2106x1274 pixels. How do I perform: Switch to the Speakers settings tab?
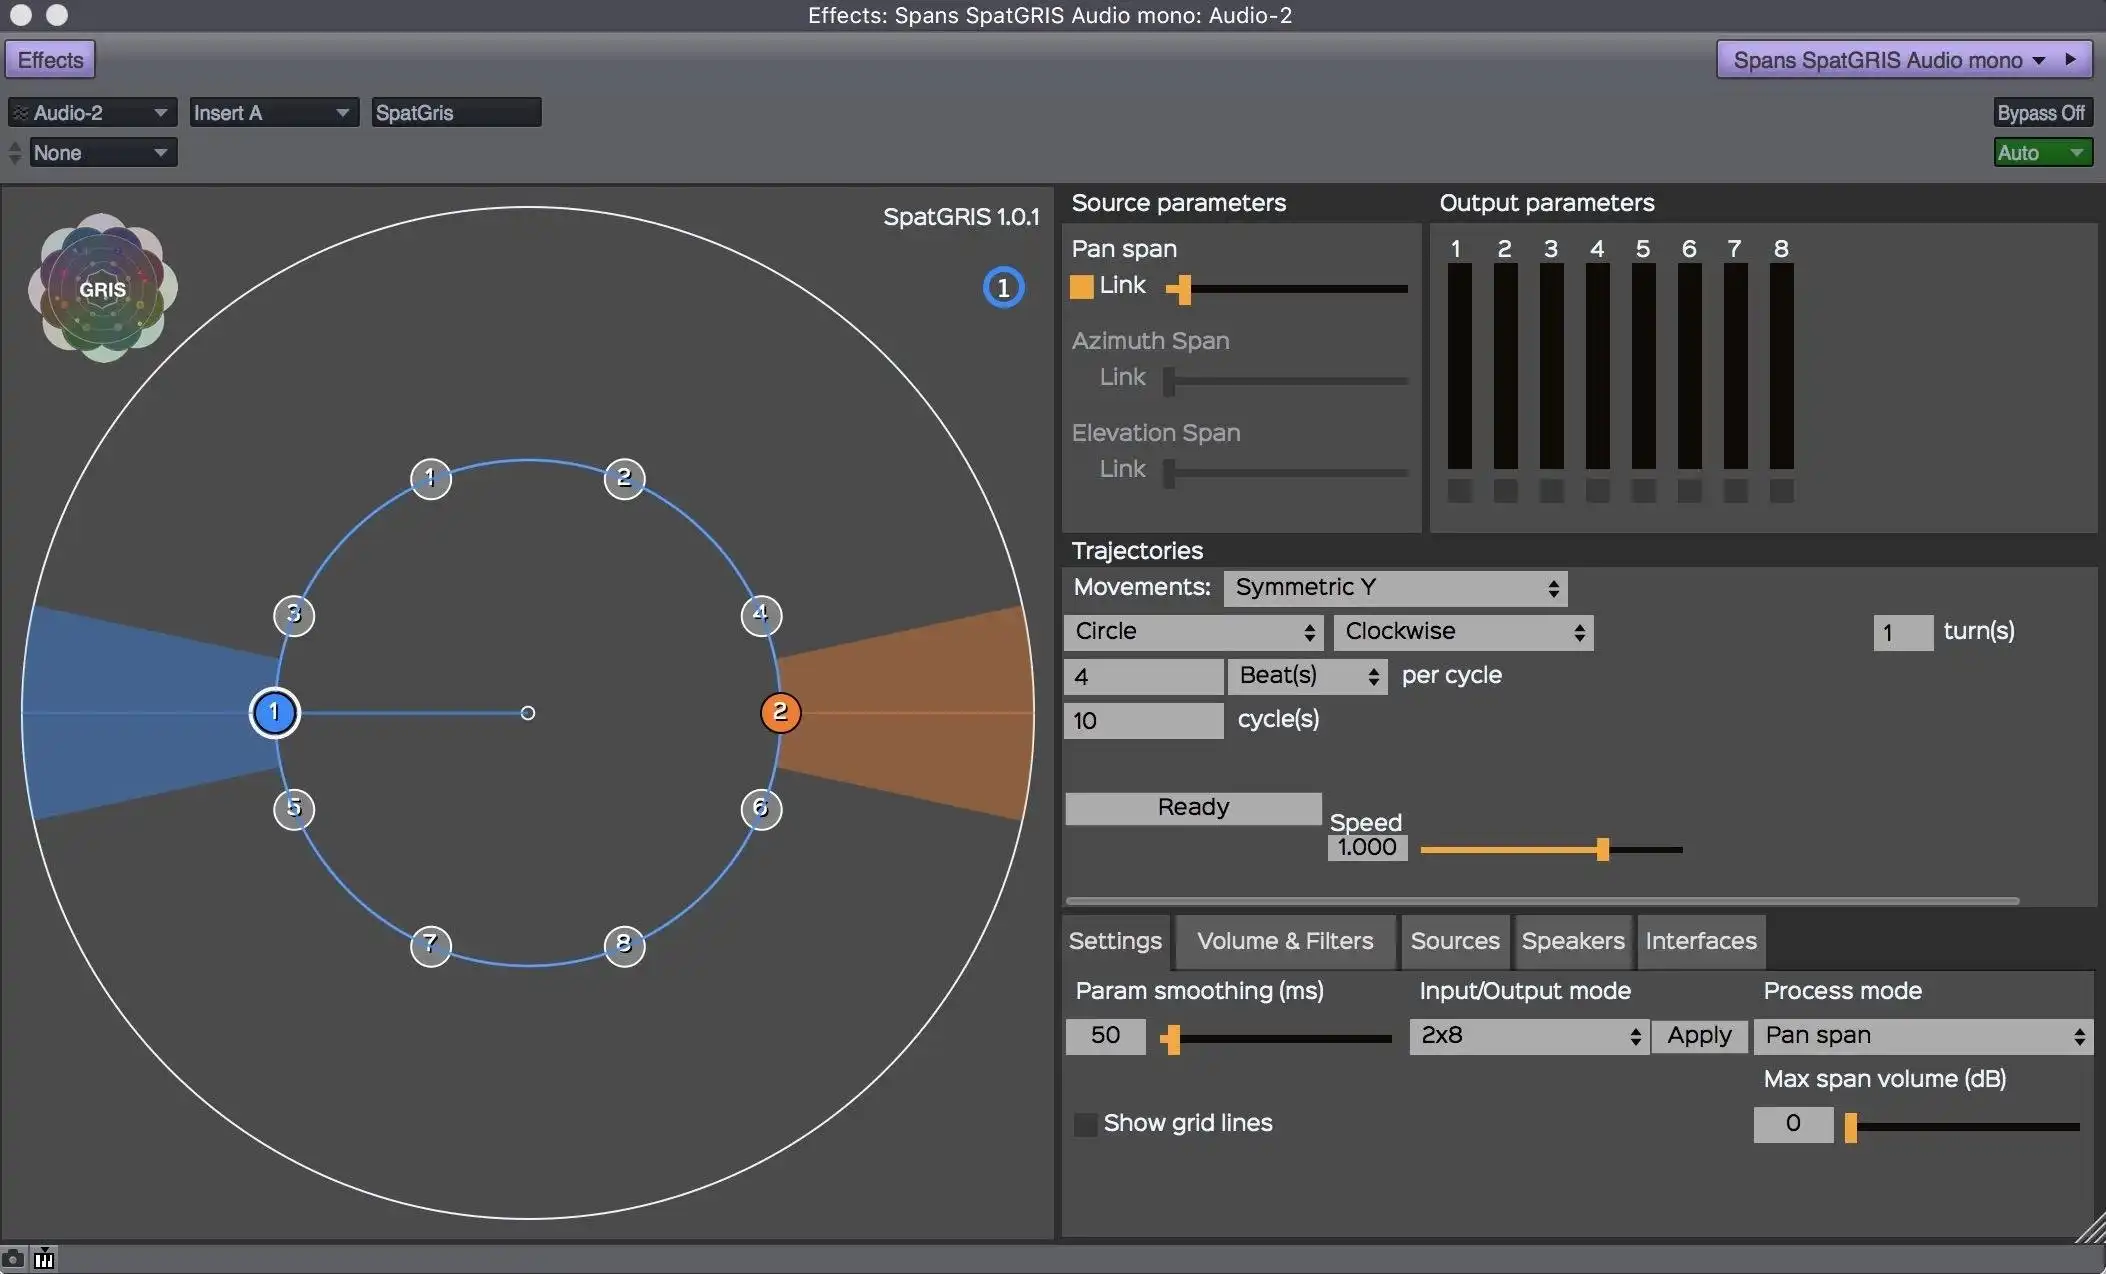click(x=1570, y=939)
